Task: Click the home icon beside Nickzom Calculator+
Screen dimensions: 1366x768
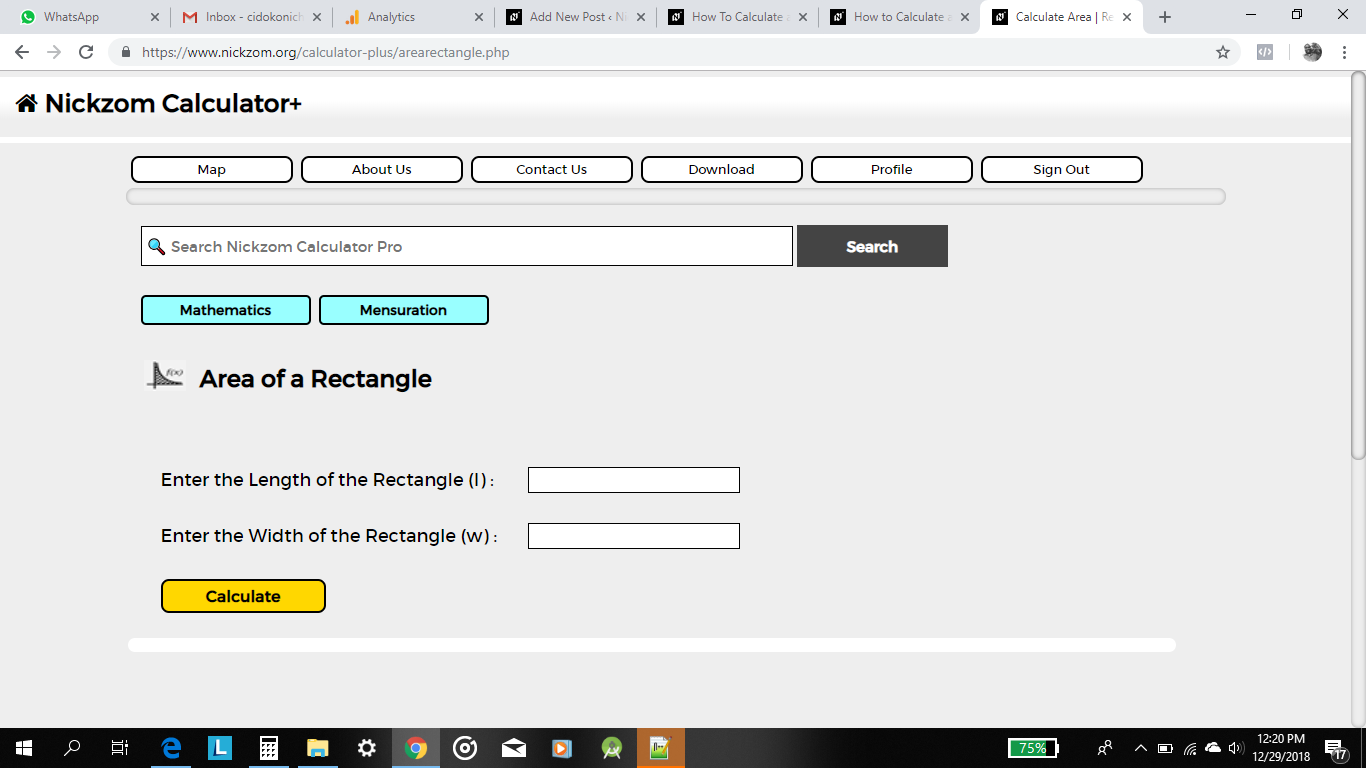Action: (27, 103)
